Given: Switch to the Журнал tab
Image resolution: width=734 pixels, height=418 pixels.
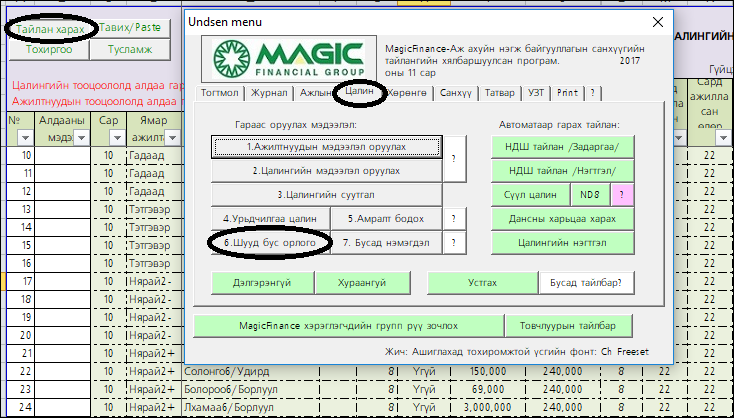Looking at the screenshot, I should 267,92.
